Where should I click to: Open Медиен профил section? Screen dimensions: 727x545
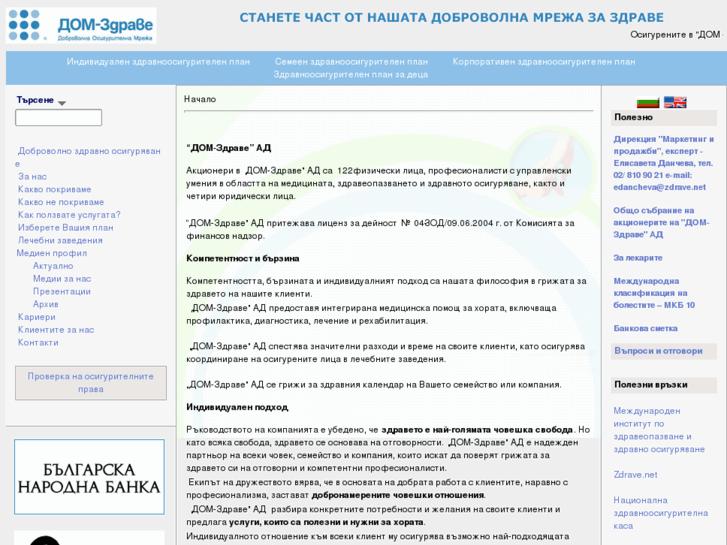tap(51, 253)
